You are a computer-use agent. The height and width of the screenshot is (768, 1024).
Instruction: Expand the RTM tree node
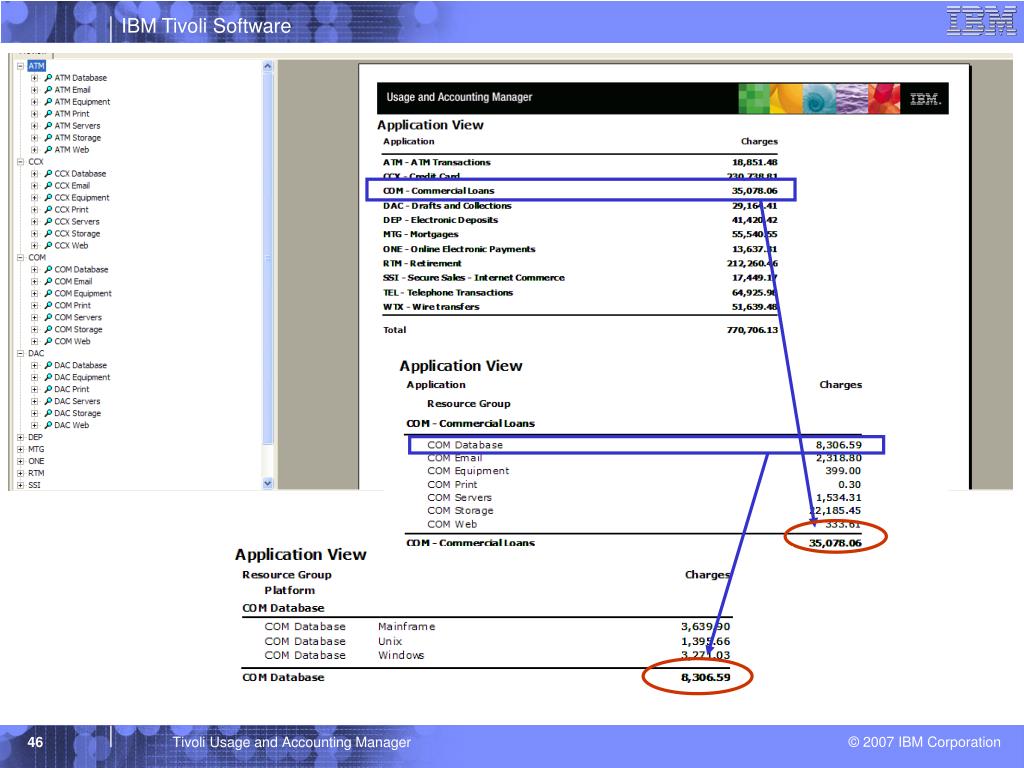[x=20, y=473]
